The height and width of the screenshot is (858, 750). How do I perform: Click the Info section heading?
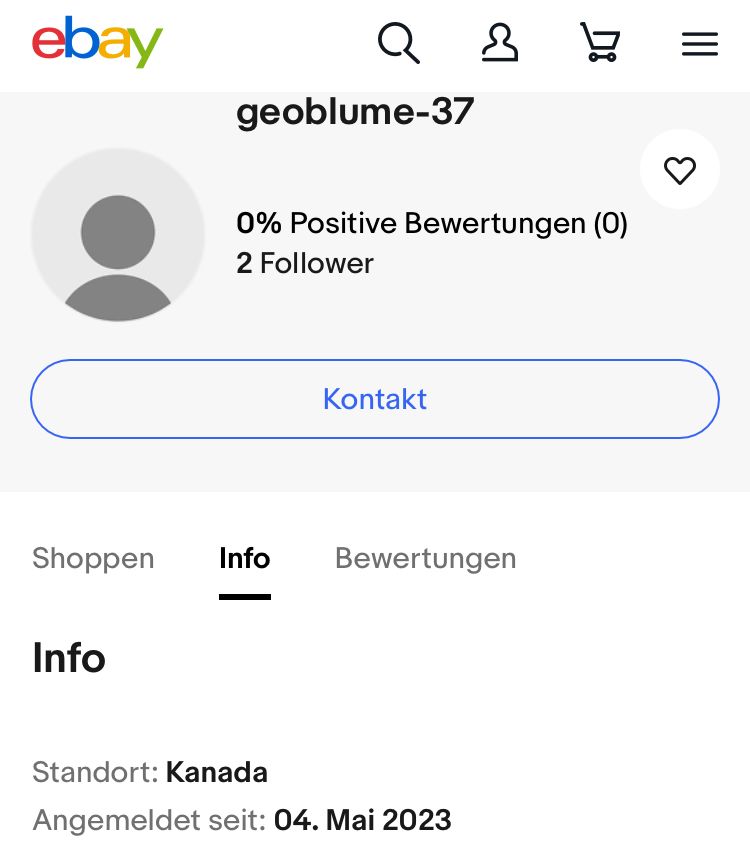[69, 658]
